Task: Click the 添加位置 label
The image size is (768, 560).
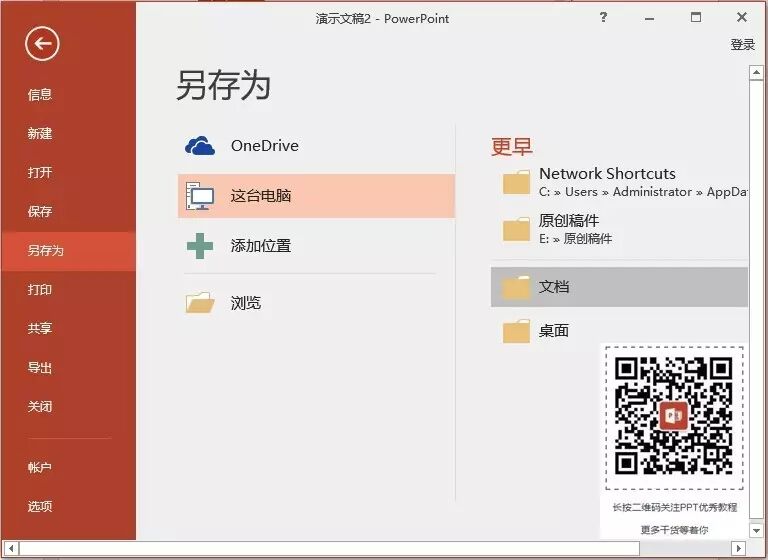Action: (x=261, y=245)
